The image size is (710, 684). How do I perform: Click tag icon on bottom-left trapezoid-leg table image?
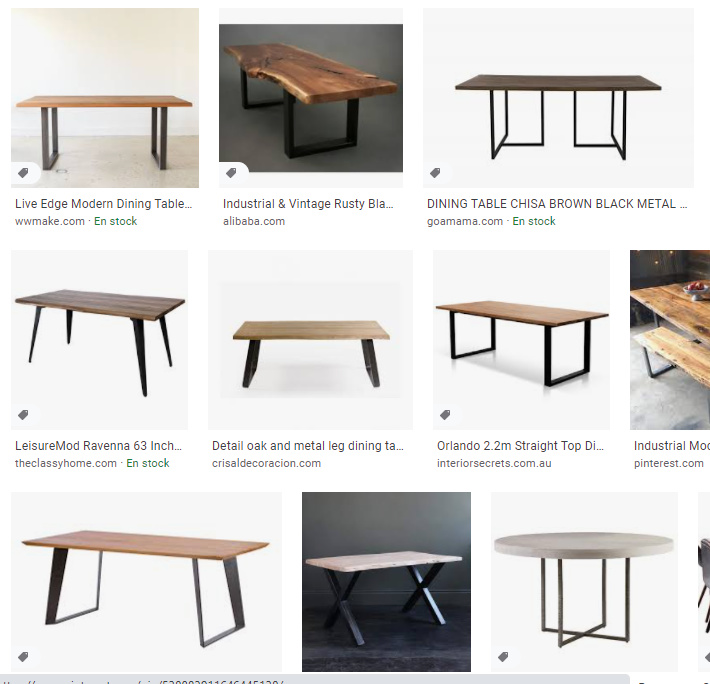click(23, 657)
